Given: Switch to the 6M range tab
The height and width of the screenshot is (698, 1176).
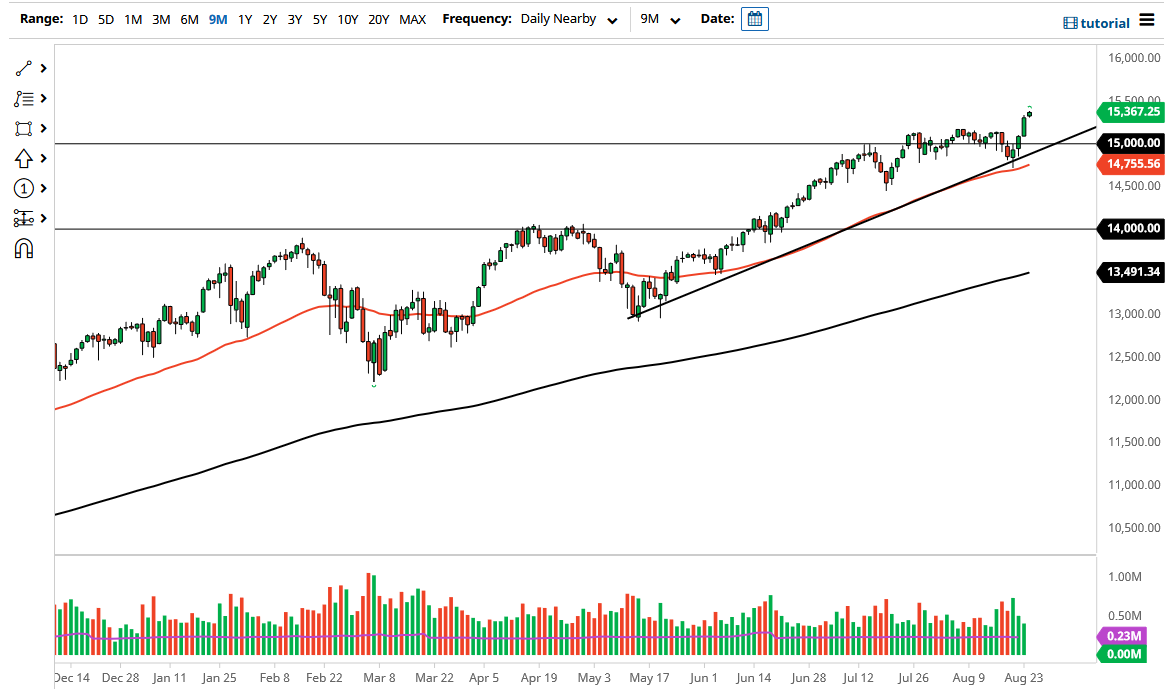Looking at the screenshot, I should click(189, 19).
